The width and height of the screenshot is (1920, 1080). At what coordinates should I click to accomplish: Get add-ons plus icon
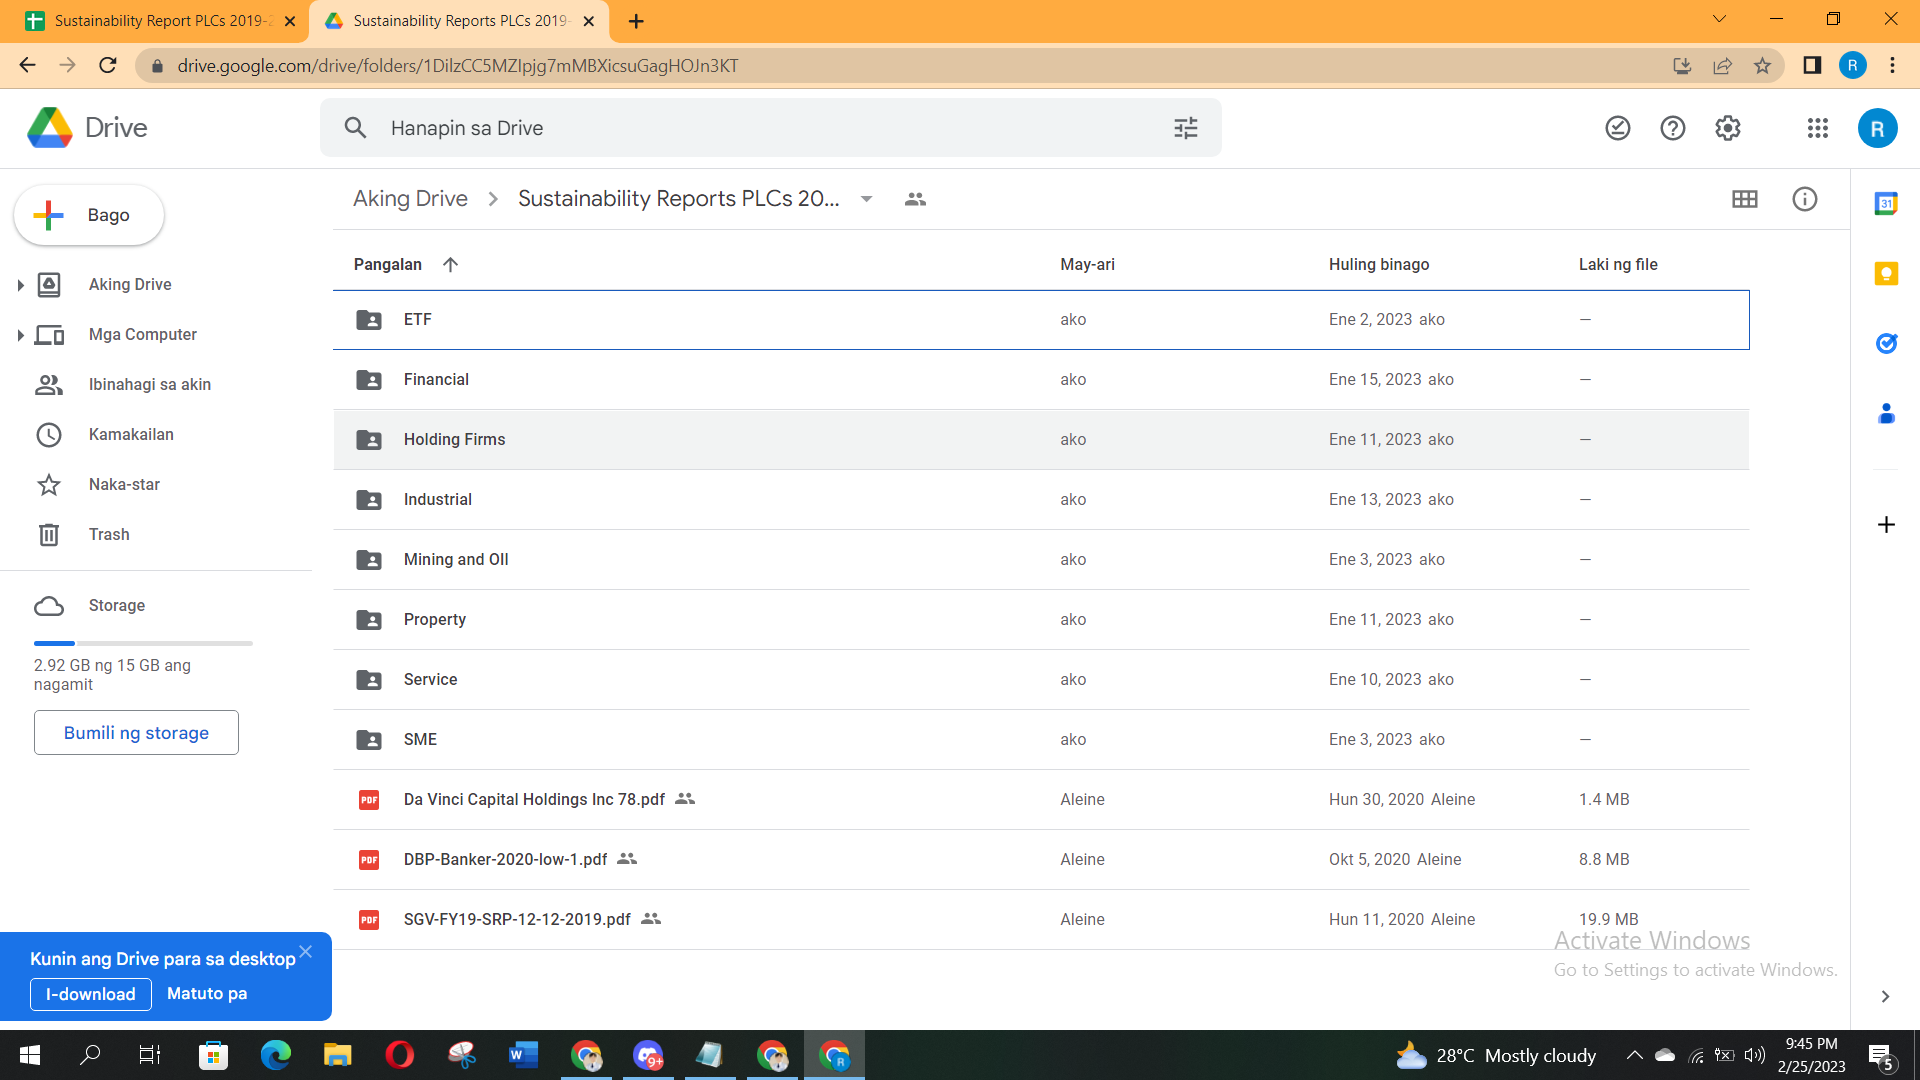[x=1886, y=525]
